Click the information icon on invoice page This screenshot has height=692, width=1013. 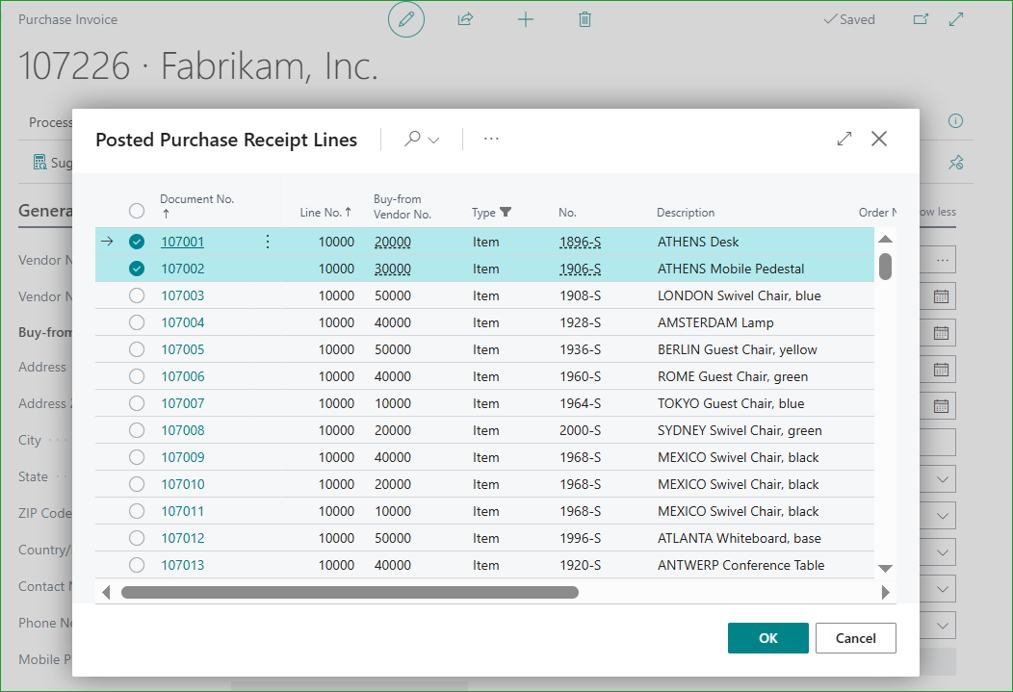click(x=956, y=121)
